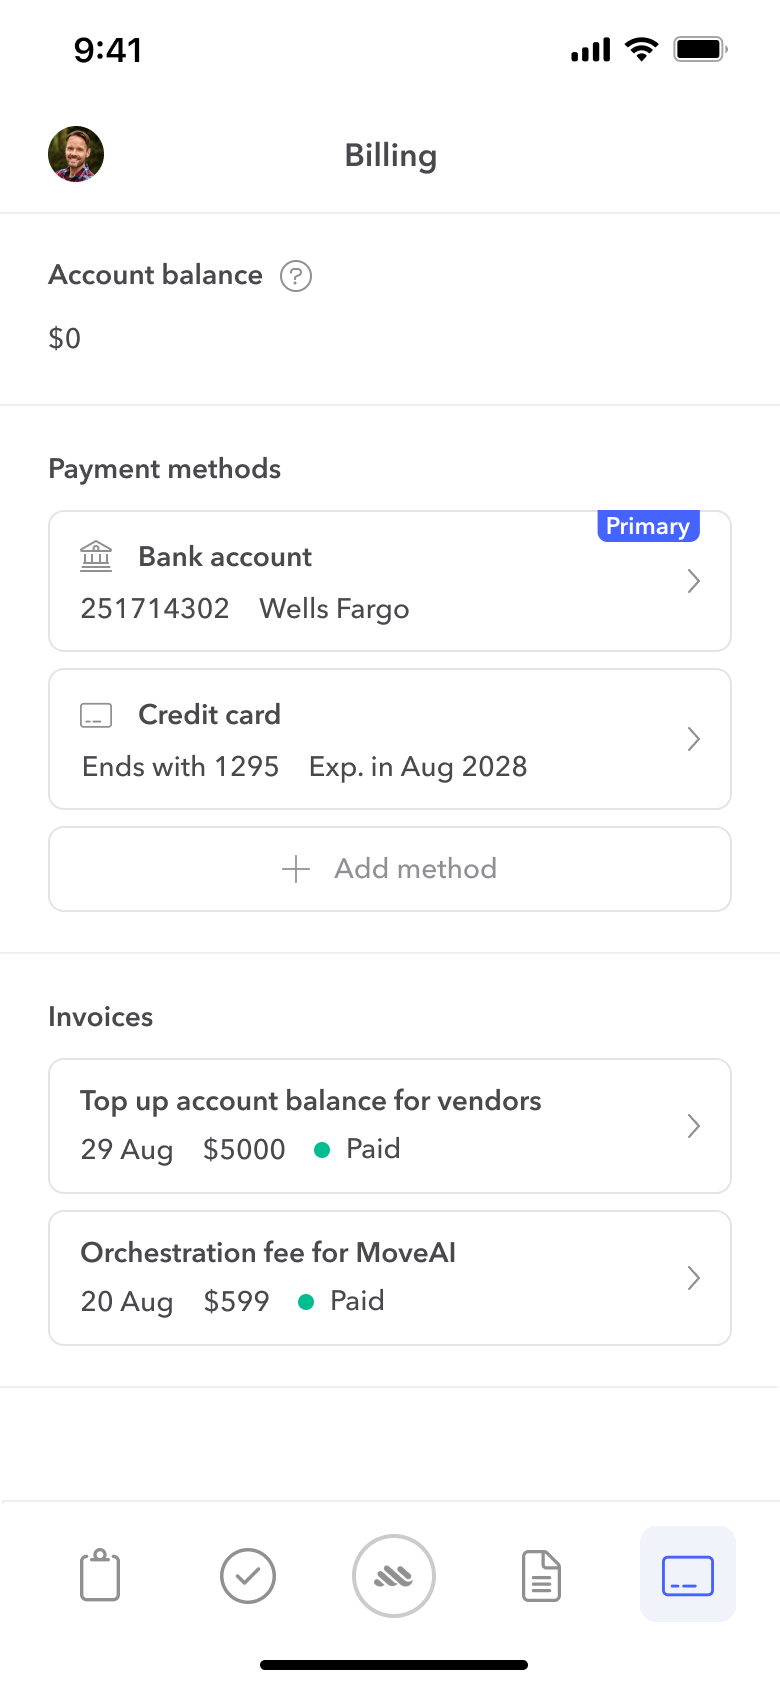Tap the credit card icon
This screenshot has height=1688, width=780.
(x=96, y=715)
